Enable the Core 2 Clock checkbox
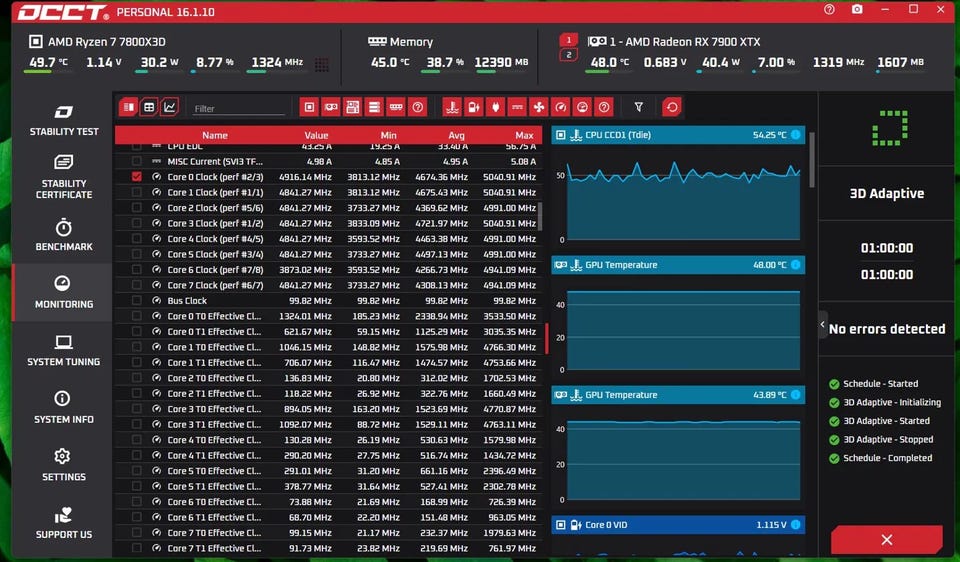Image resolution: width=960 pixels, height=562 pixels. tap(136, 208)
